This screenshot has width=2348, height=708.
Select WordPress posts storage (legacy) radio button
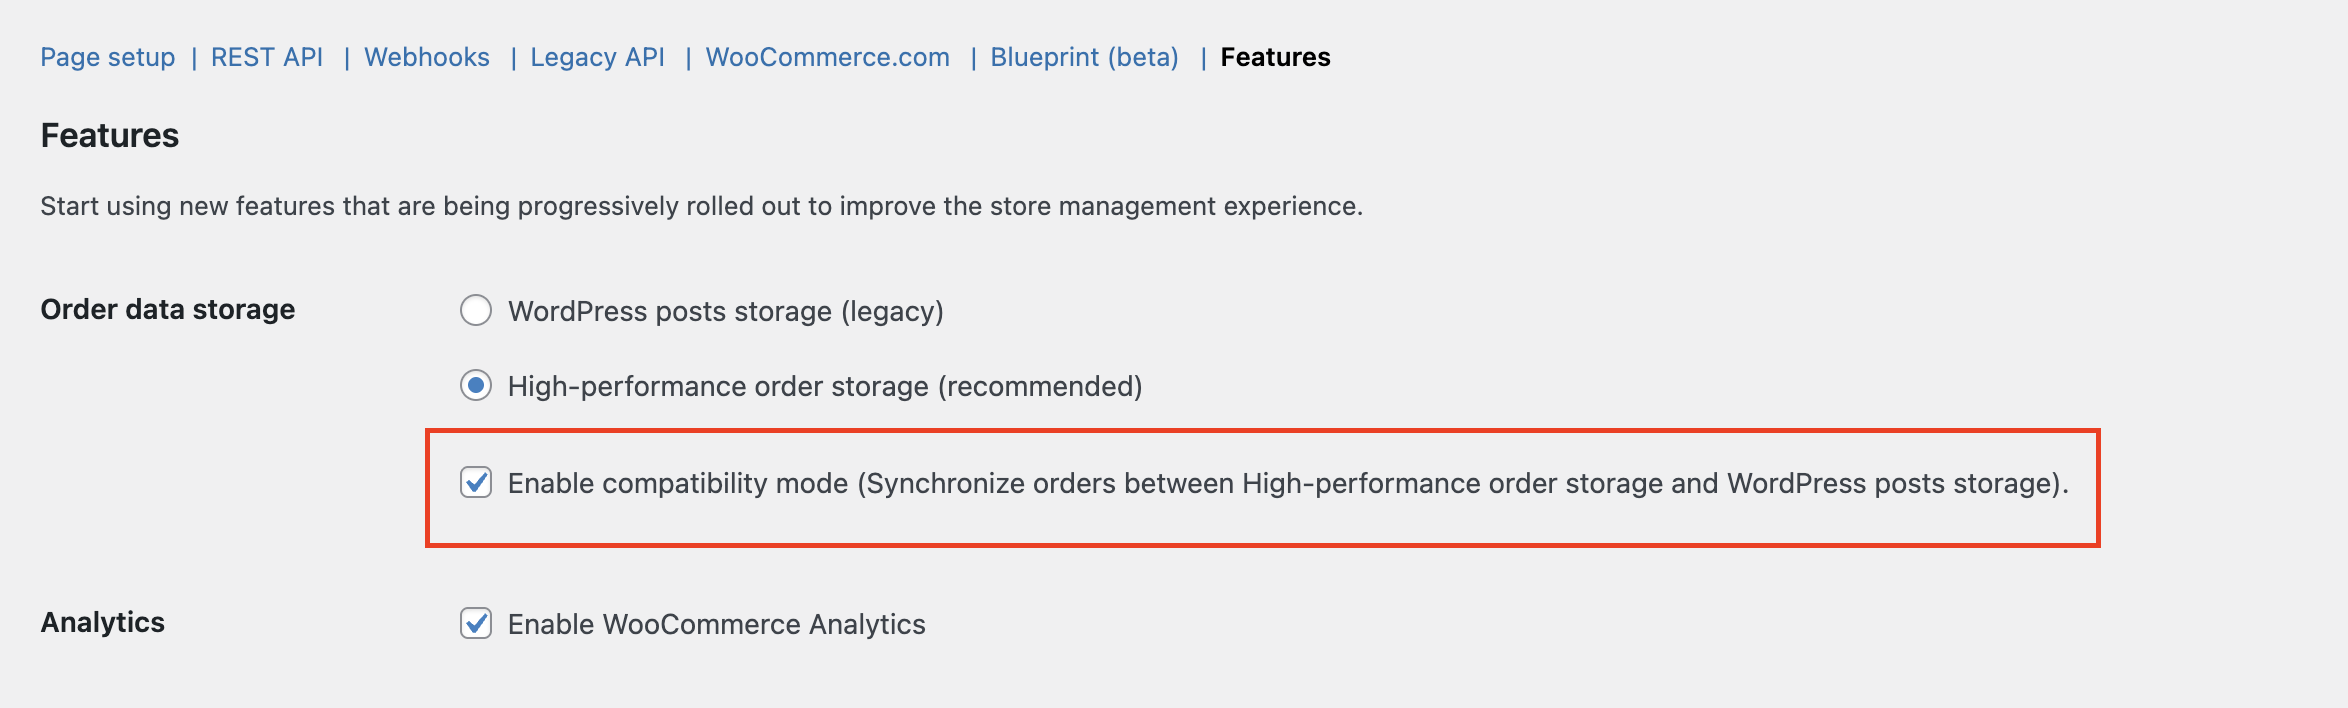click(x=476, y=310)
